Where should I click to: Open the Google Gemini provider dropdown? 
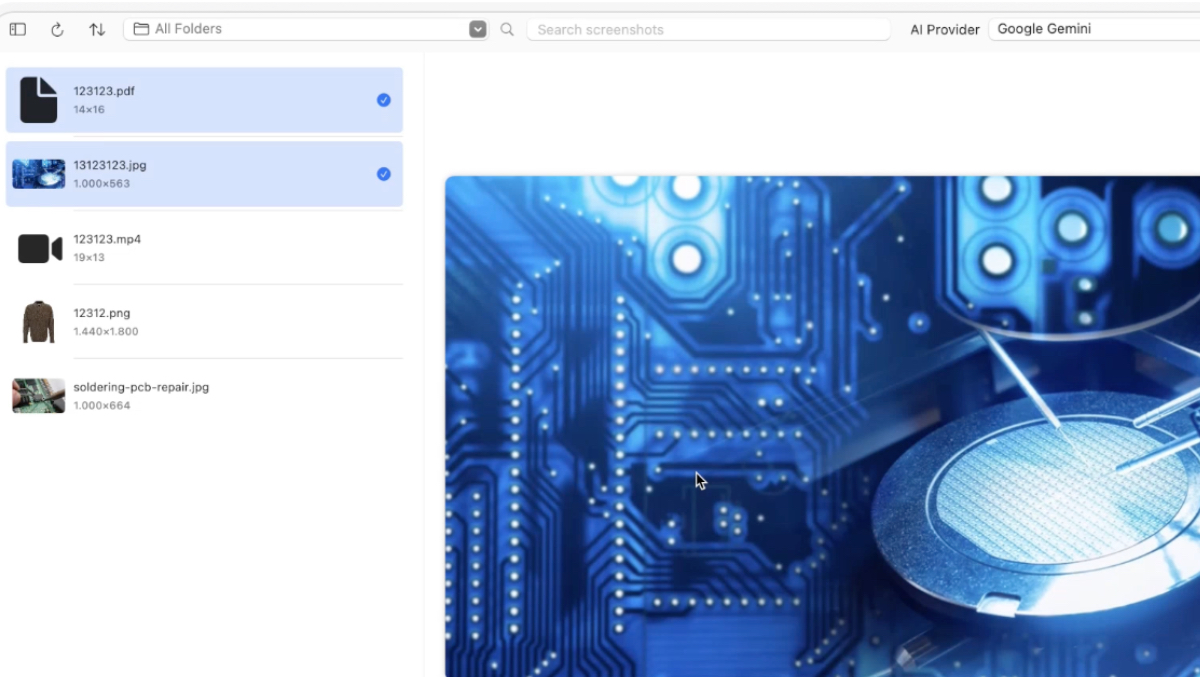coord(1092,29)
